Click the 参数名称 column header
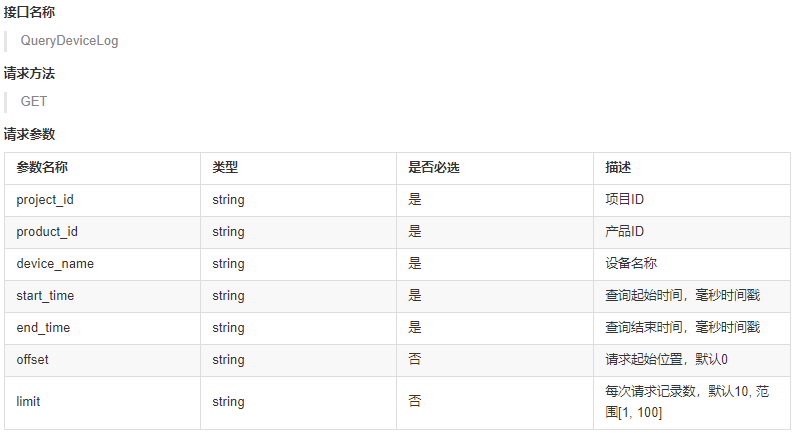Screen dimensions: 794x433 pos(42,168)
